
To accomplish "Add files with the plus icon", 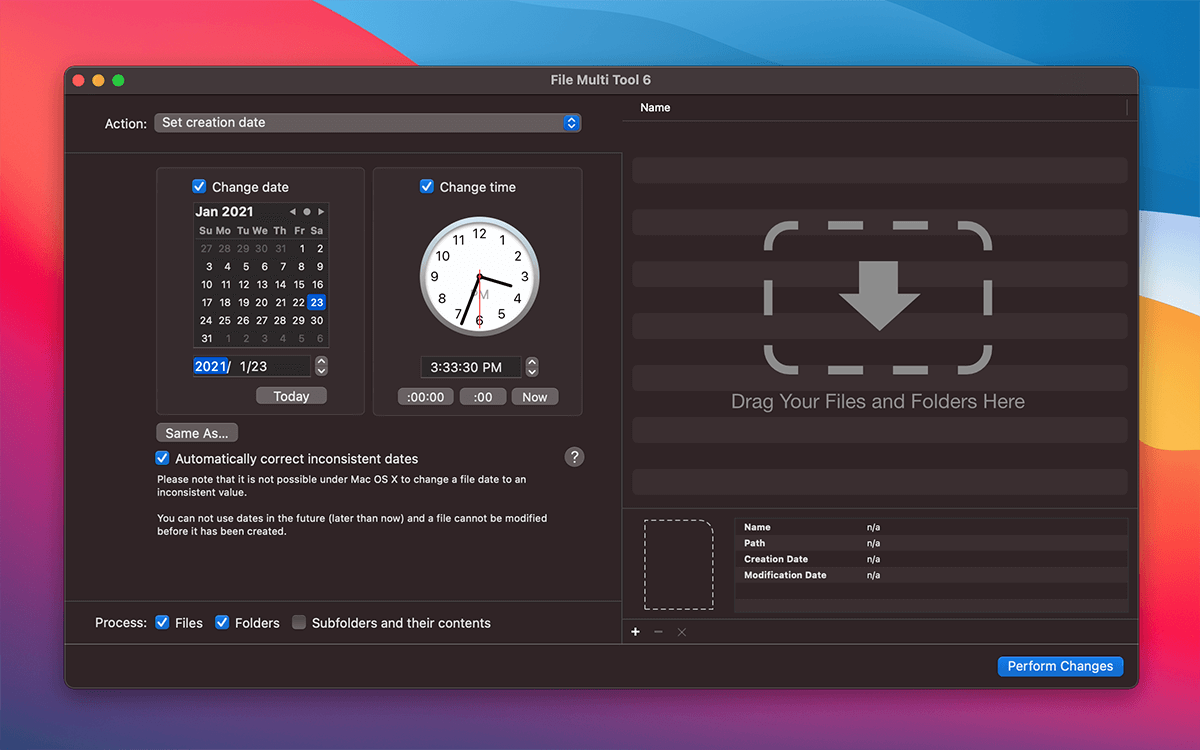I will tap(636, 632).
